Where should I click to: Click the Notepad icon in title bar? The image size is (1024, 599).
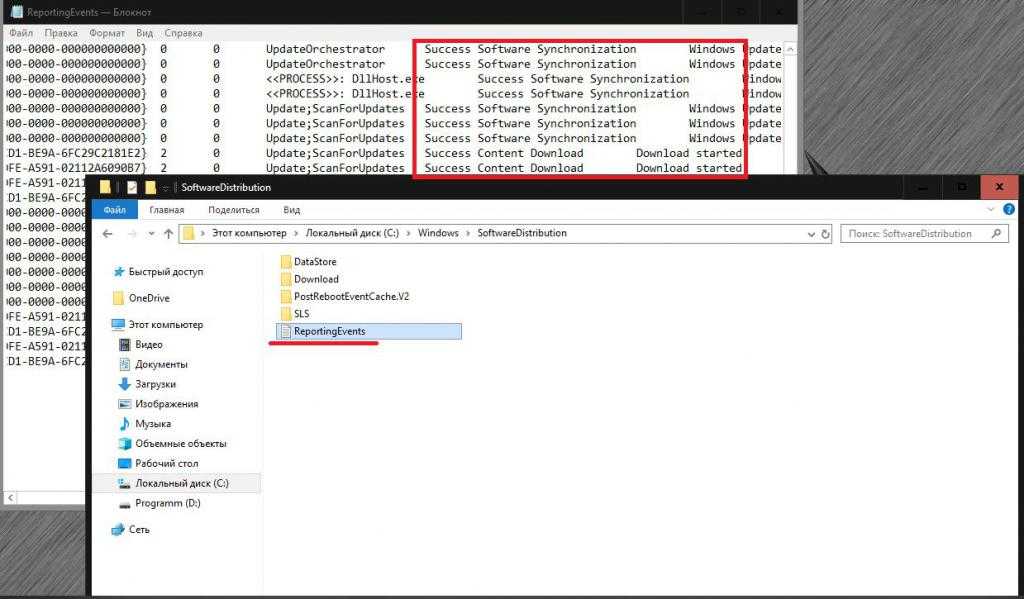point(18,12)
